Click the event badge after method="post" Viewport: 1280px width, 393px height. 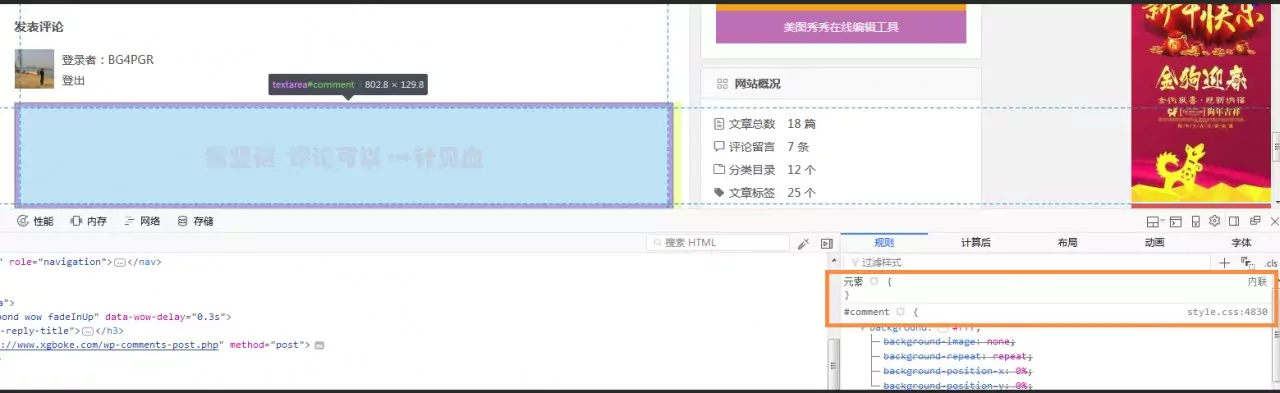pyautogui.click(x=319, y=345)
